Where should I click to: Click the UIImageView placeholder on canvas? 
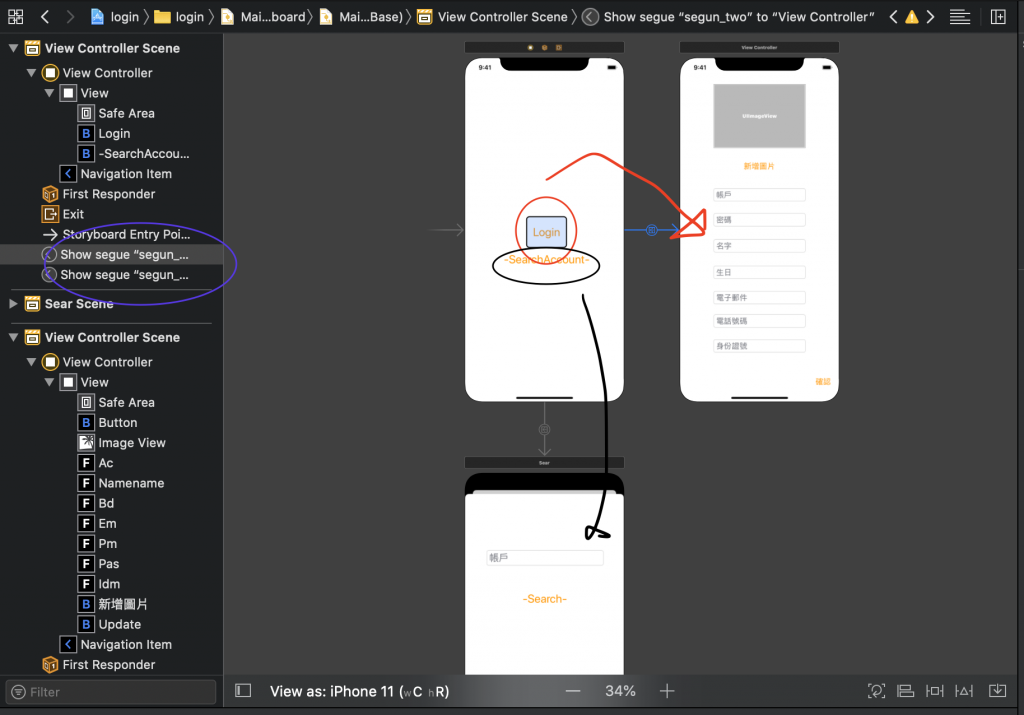click(759, 116)
